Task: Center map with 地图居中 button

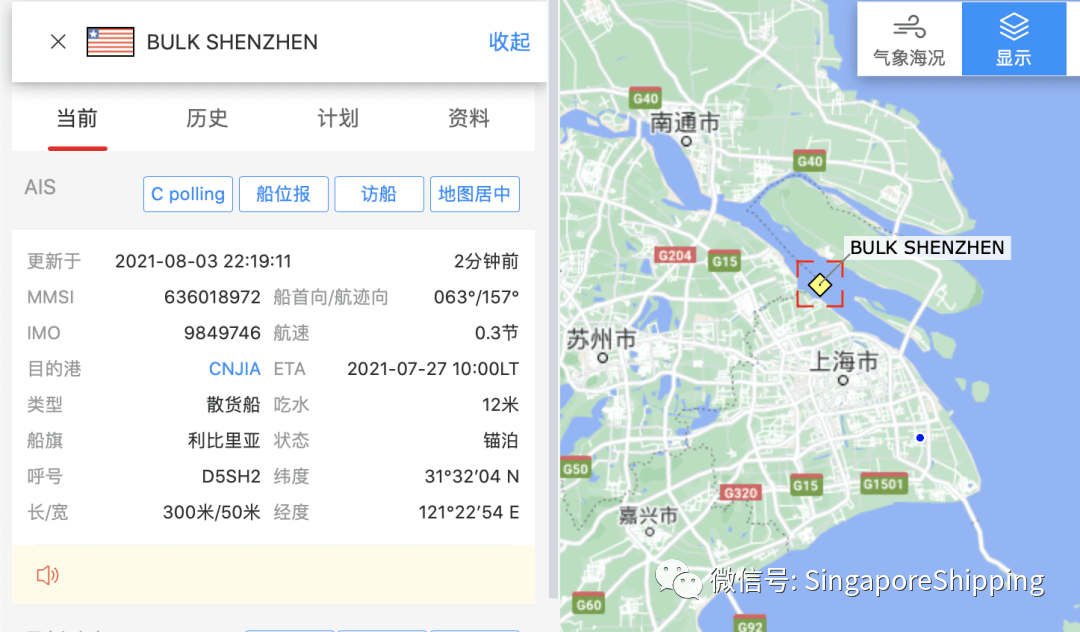Action: click(x=475, y=194)
